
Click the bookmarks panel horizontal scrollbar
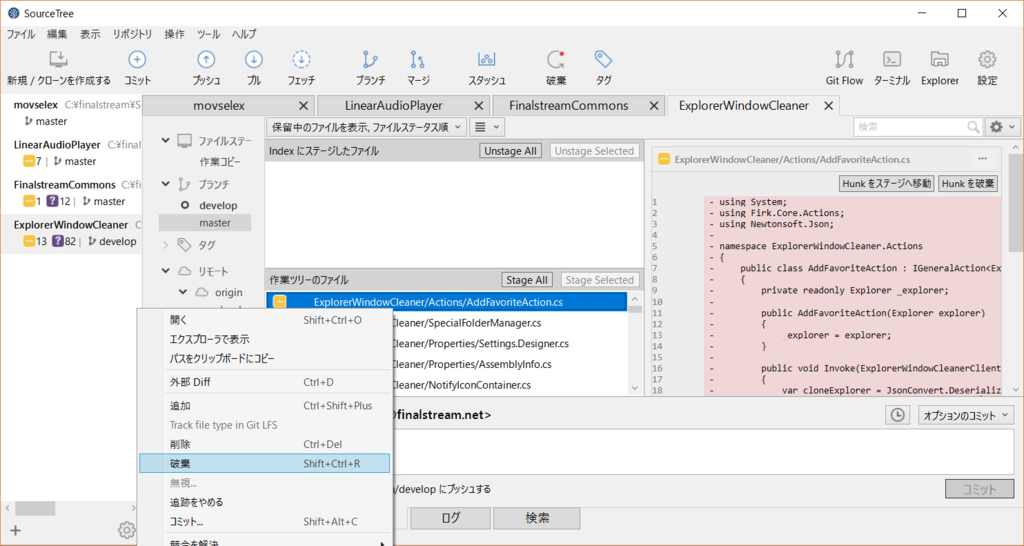(x=35, y=507)
